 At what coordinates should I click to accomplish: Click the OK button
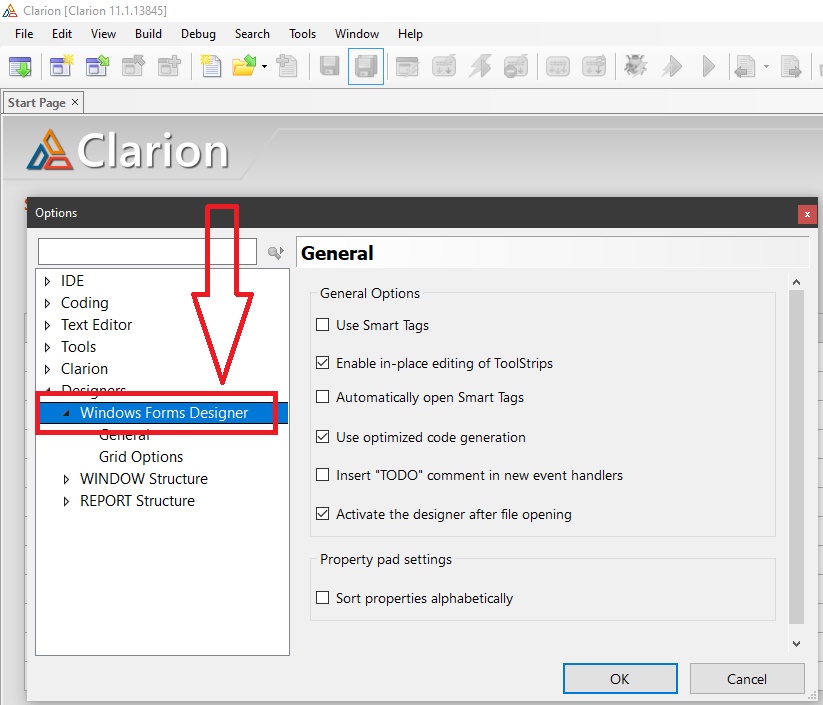(x=619, y=679)
